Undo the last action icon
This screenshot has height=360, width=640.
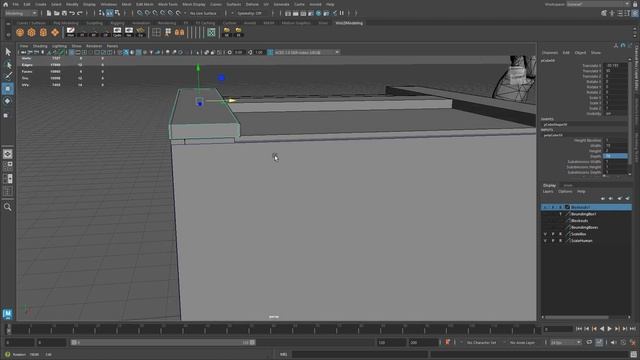[x=72, y=13]
